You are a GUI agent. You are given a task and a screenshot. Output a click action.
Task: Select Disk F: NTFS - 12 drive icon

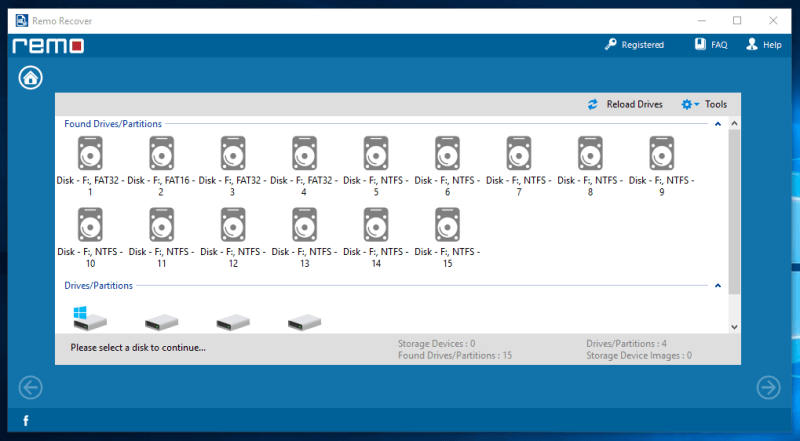[x=233, y=225]
